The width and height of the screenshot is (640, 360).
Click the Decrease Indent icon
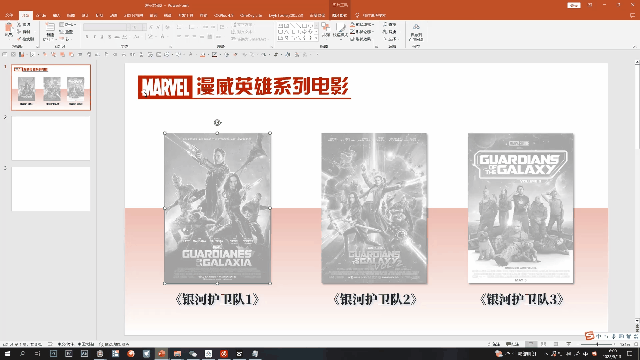coord(205,27)
